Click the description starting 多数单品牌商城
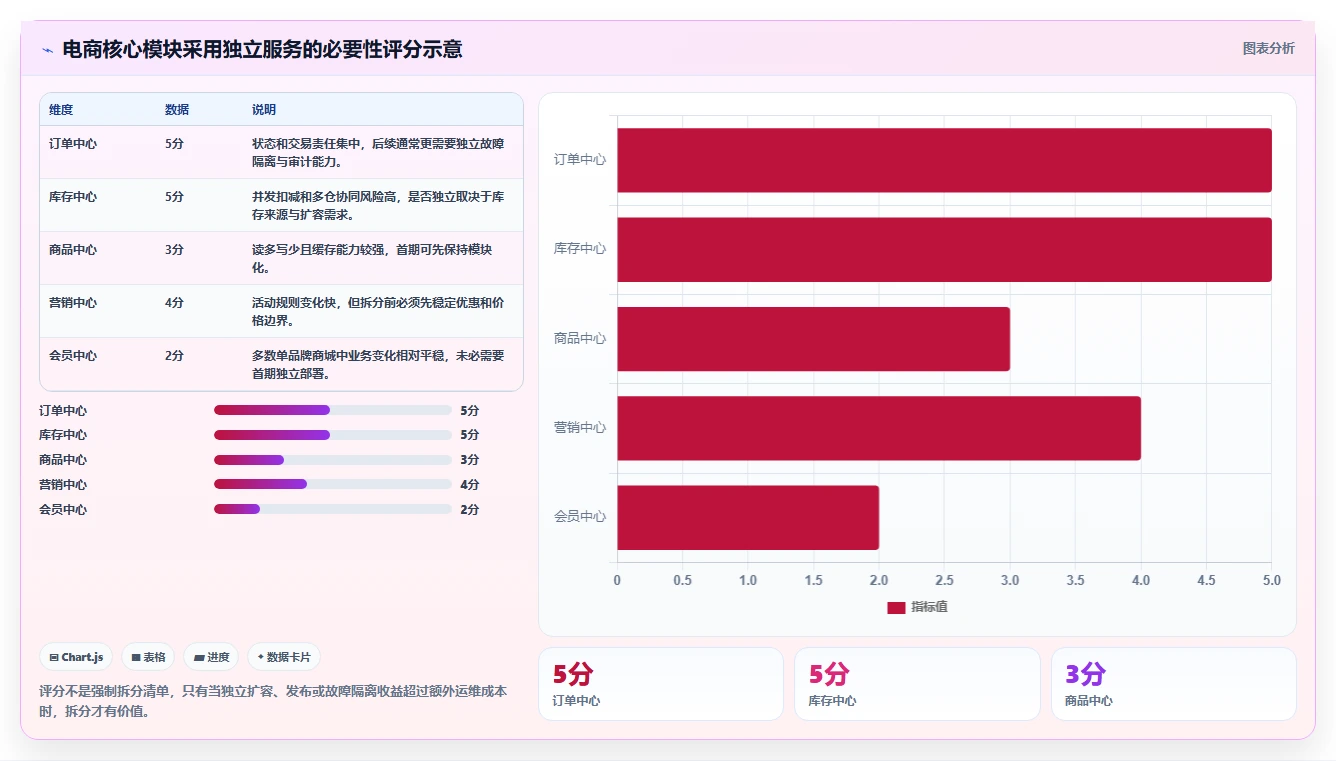The image size is (1336, 761). pyautogui.click(x=378, y=364)
